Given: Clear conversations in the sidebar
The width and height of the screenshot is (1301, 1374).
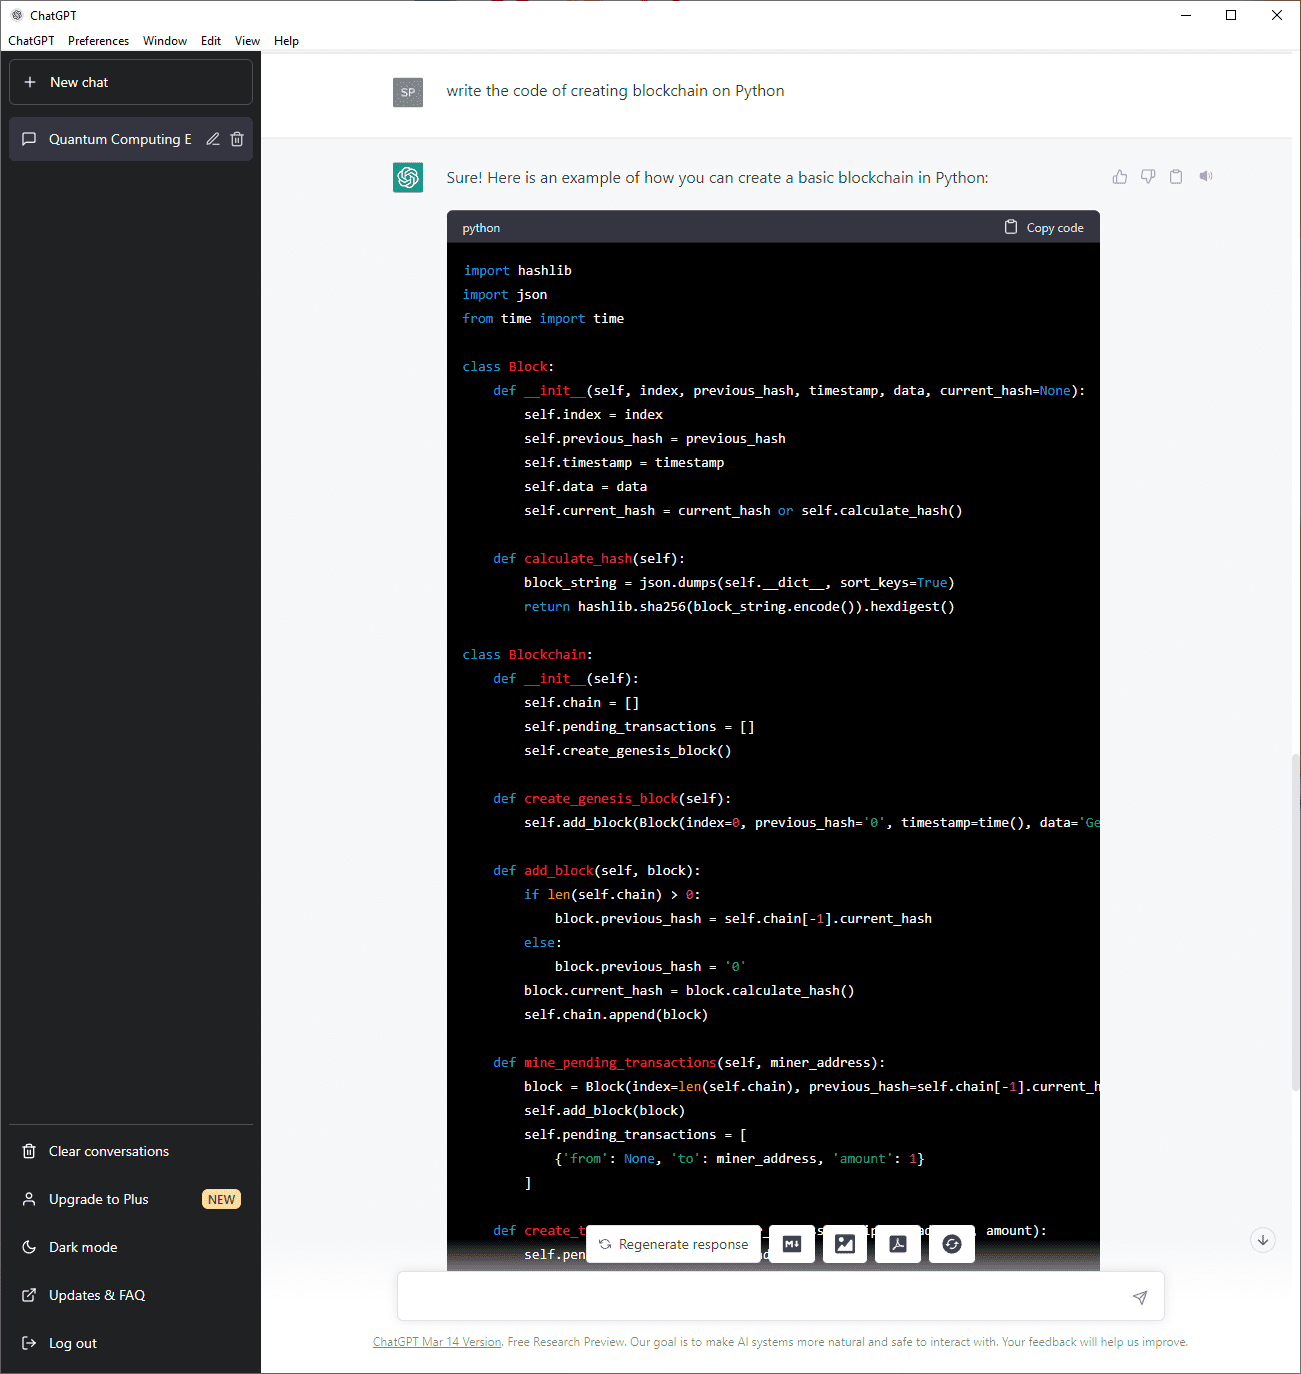Looking at the screenshot, I should 131,1151.
